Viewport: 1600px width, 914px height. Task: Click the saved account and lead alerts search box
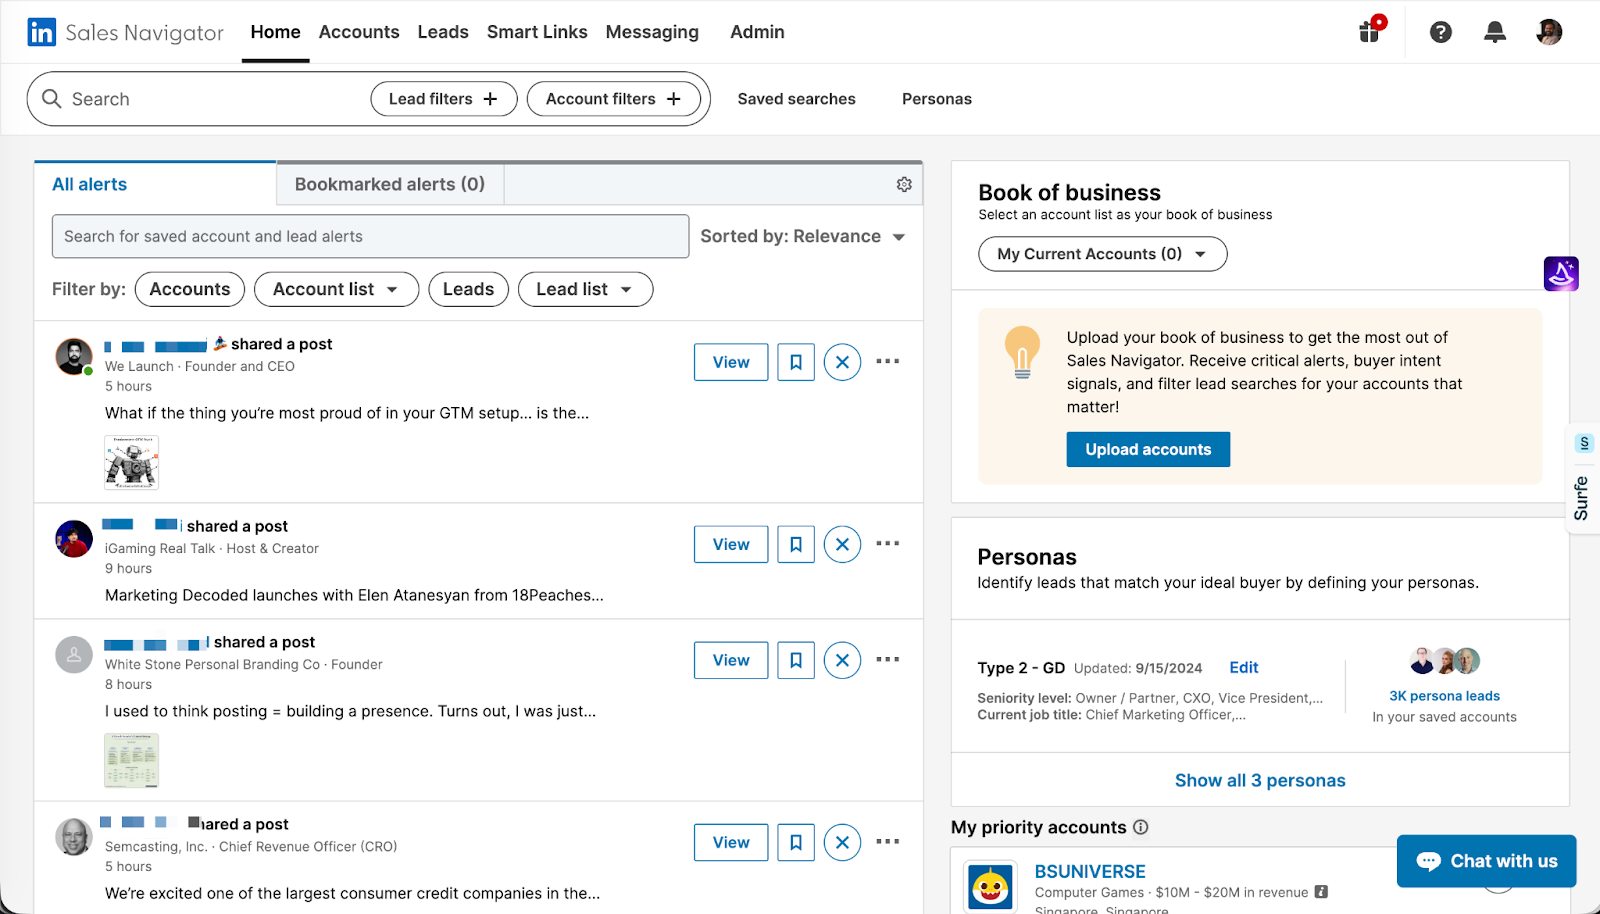click(370, 236)
